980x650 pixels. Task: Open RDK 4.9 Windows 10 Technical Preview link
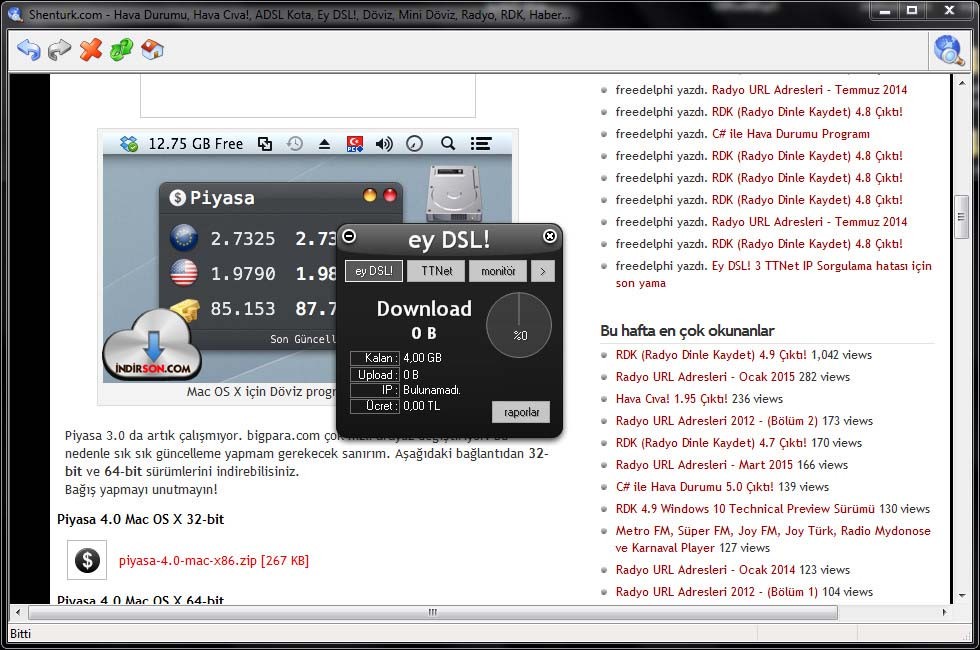[x=745, y=509]
